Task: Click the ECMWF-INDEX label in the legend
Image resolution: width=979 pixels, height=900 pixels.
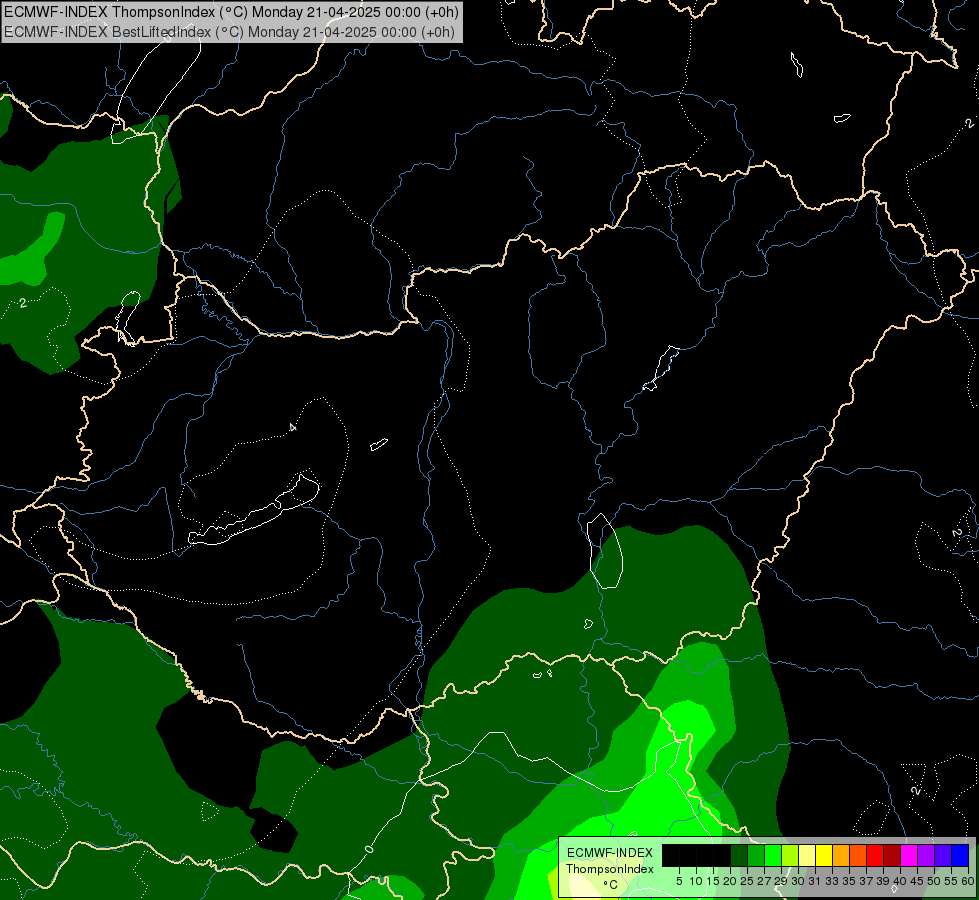Action: tap(609, 853)
